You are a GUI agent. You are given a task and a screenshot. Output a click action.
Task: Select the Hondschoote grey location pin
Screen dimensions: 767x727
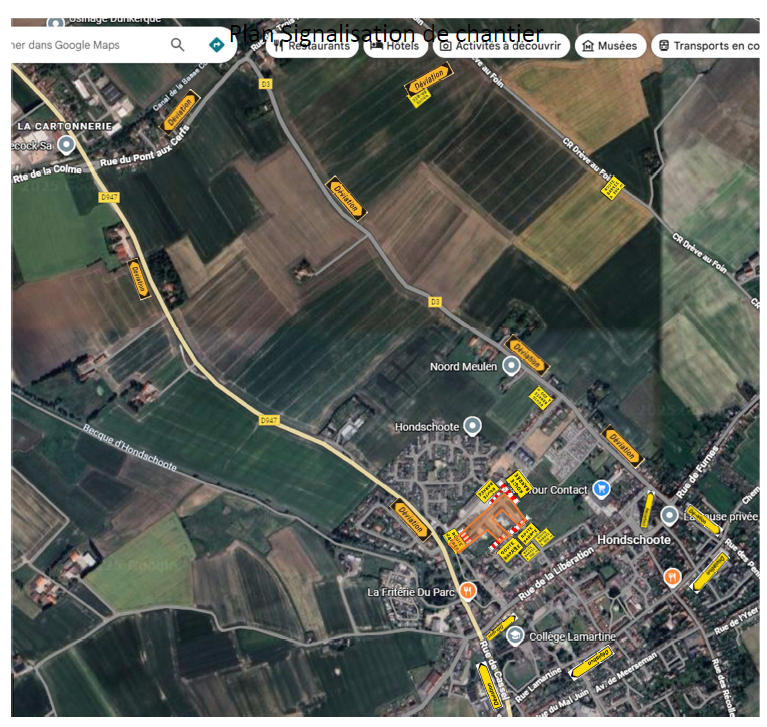click(x=473, y=427)
